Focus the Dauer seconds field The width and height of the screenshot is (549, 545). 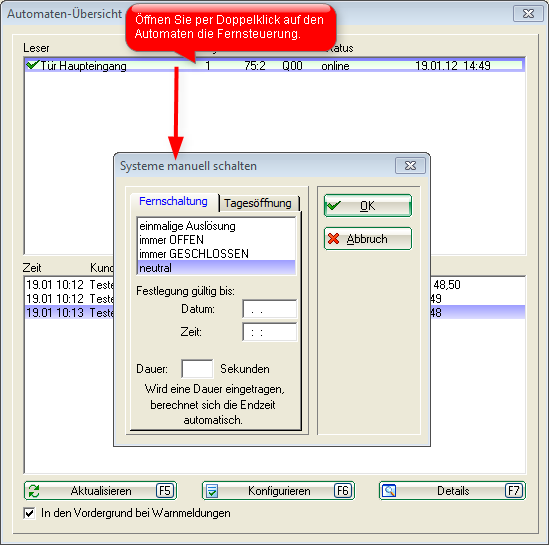click(197, 369)
